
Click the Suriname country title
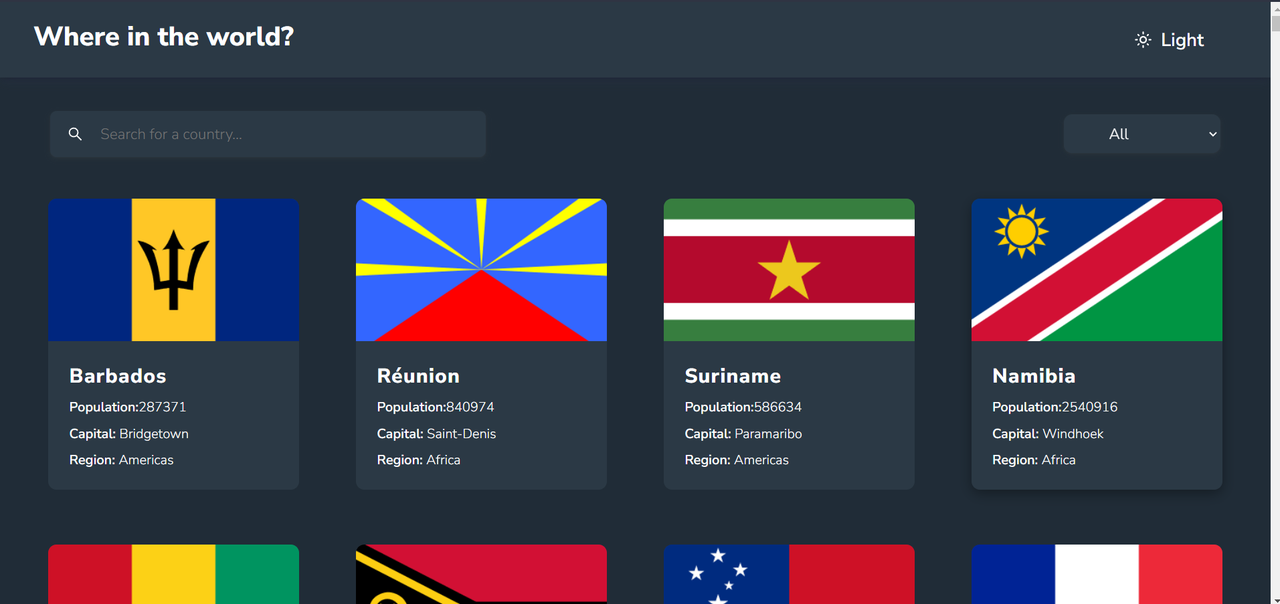click(733, 376)
